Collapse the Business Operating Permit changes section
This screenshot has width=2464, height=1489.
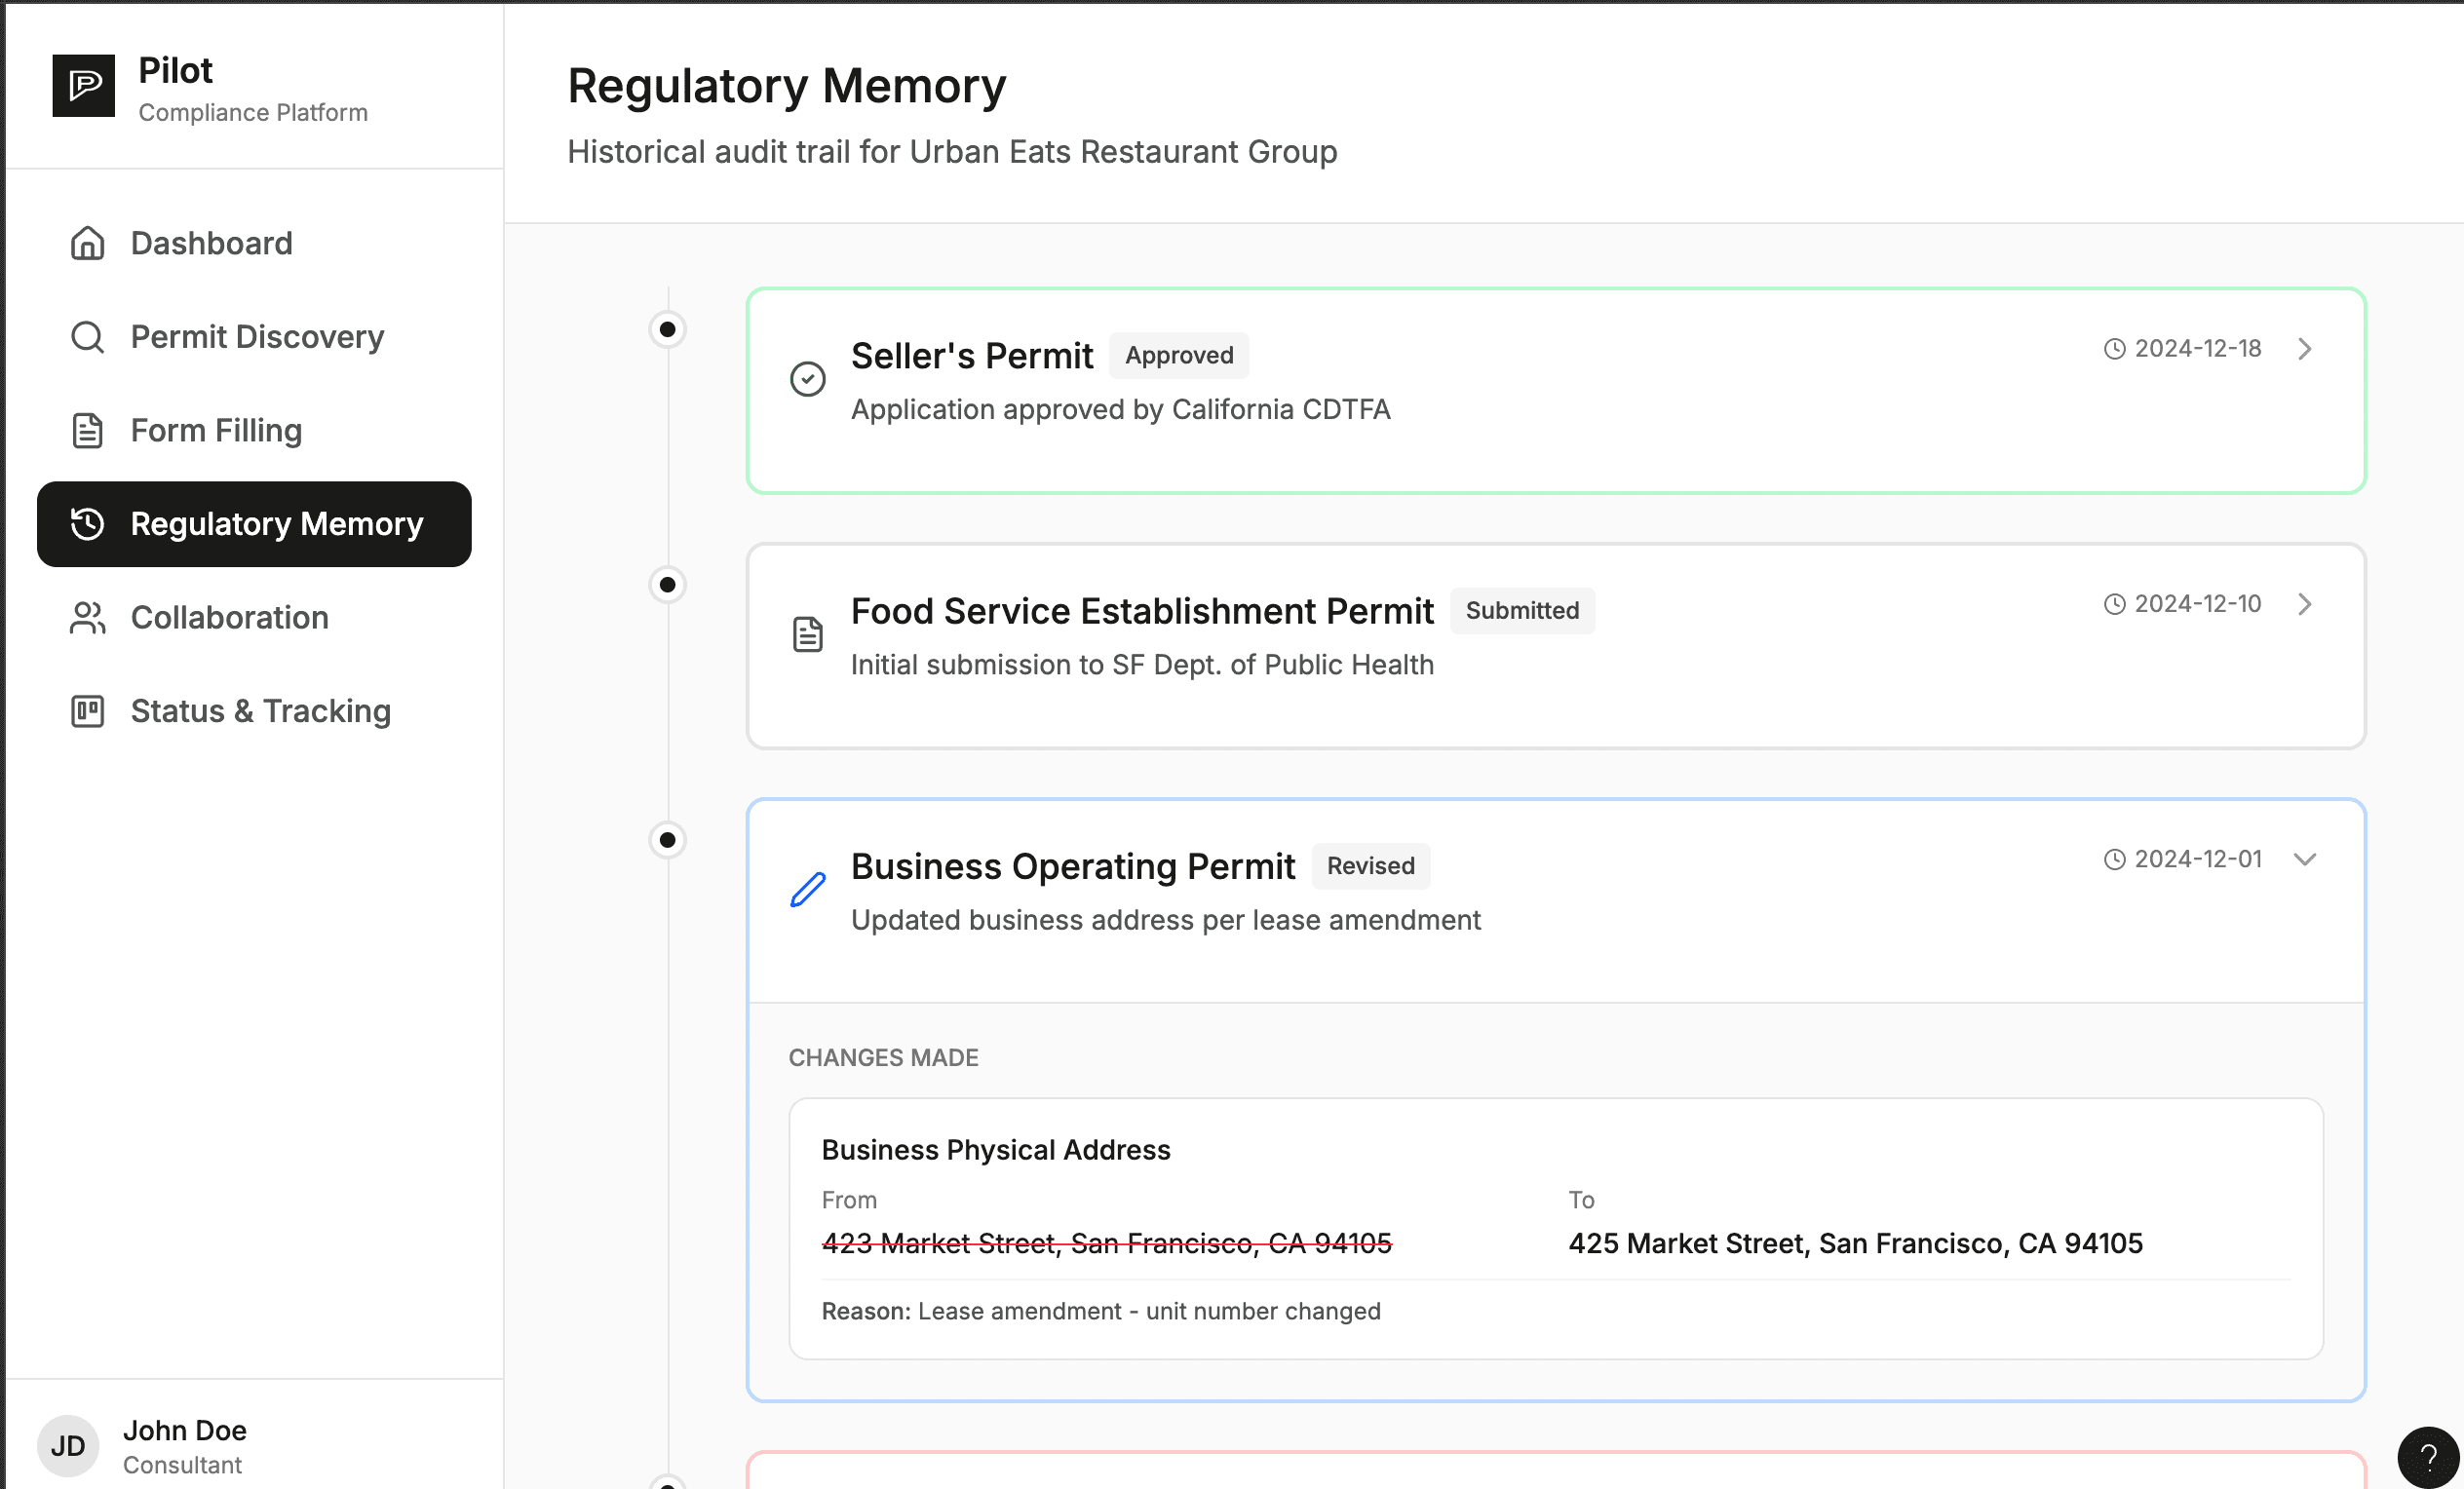tap(2305, 858)
